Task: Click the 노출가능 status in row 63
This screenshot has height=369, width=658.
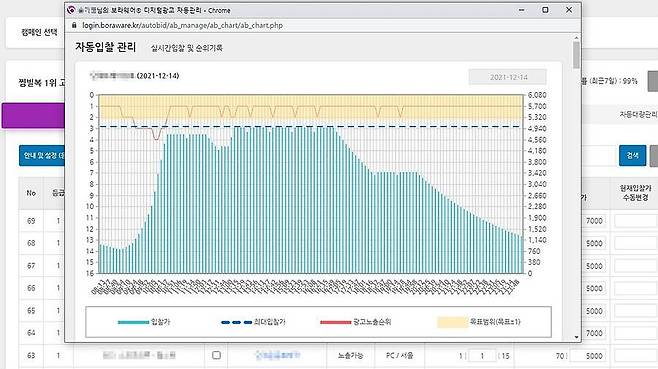Action: click(x=350, y=356)
